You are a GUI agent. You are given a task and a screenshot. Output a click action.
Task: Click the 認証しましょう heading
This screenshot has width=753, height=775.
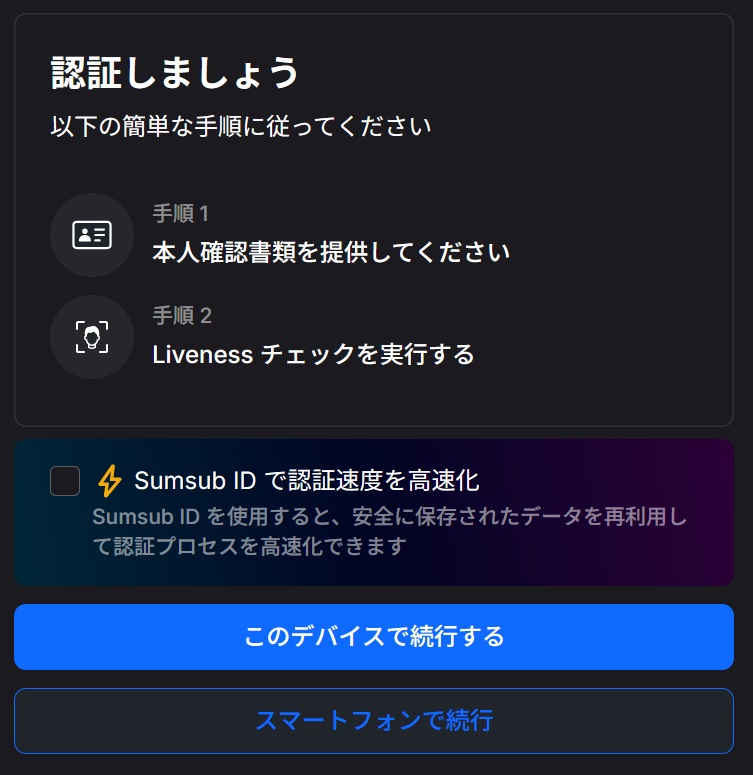point(175,72)
